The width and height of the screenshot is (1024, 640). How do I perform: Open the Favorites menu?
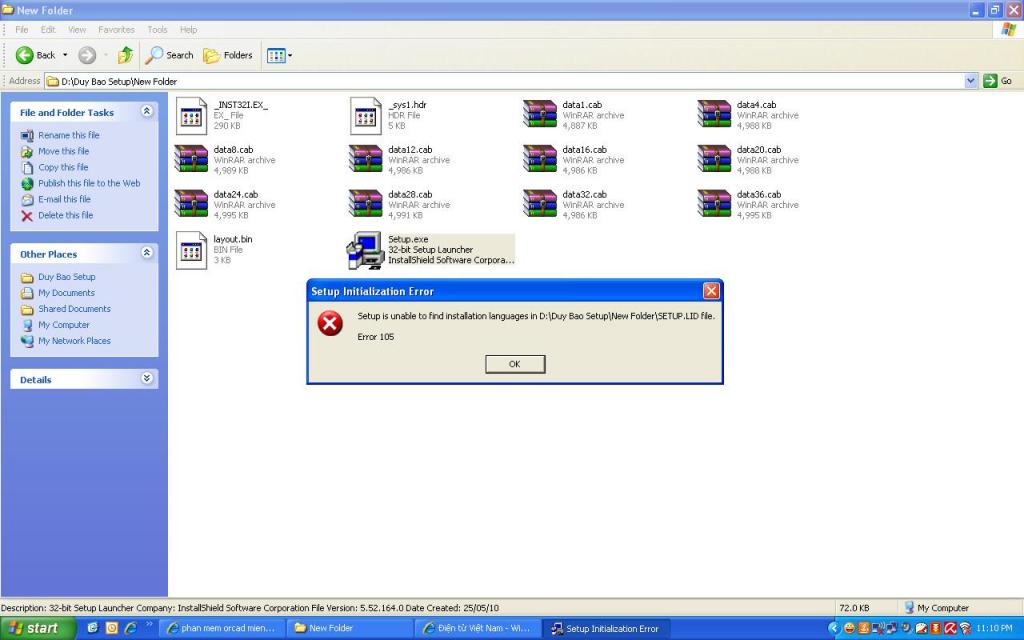click(x=116, y=29)
